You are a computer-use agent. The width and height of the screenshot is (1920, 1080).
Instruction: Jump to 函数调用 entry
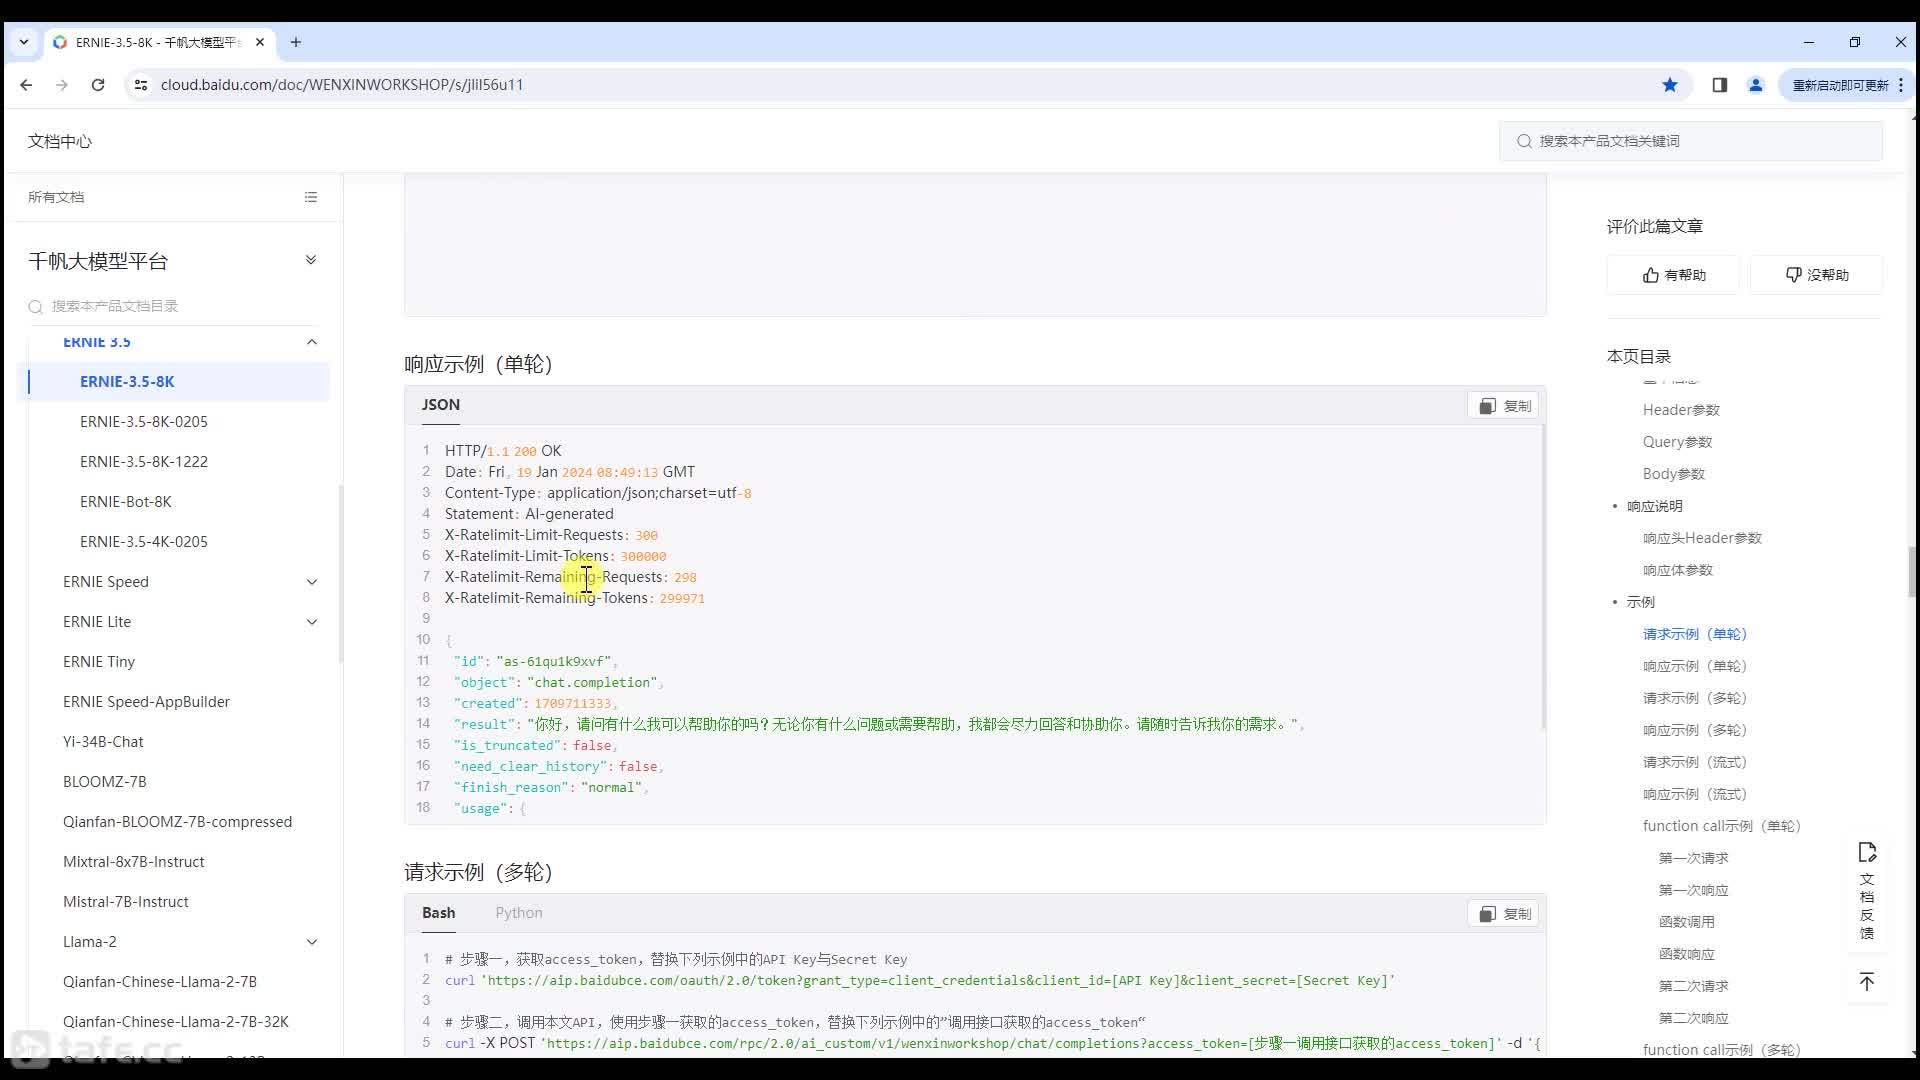(x=1686, y=922)
